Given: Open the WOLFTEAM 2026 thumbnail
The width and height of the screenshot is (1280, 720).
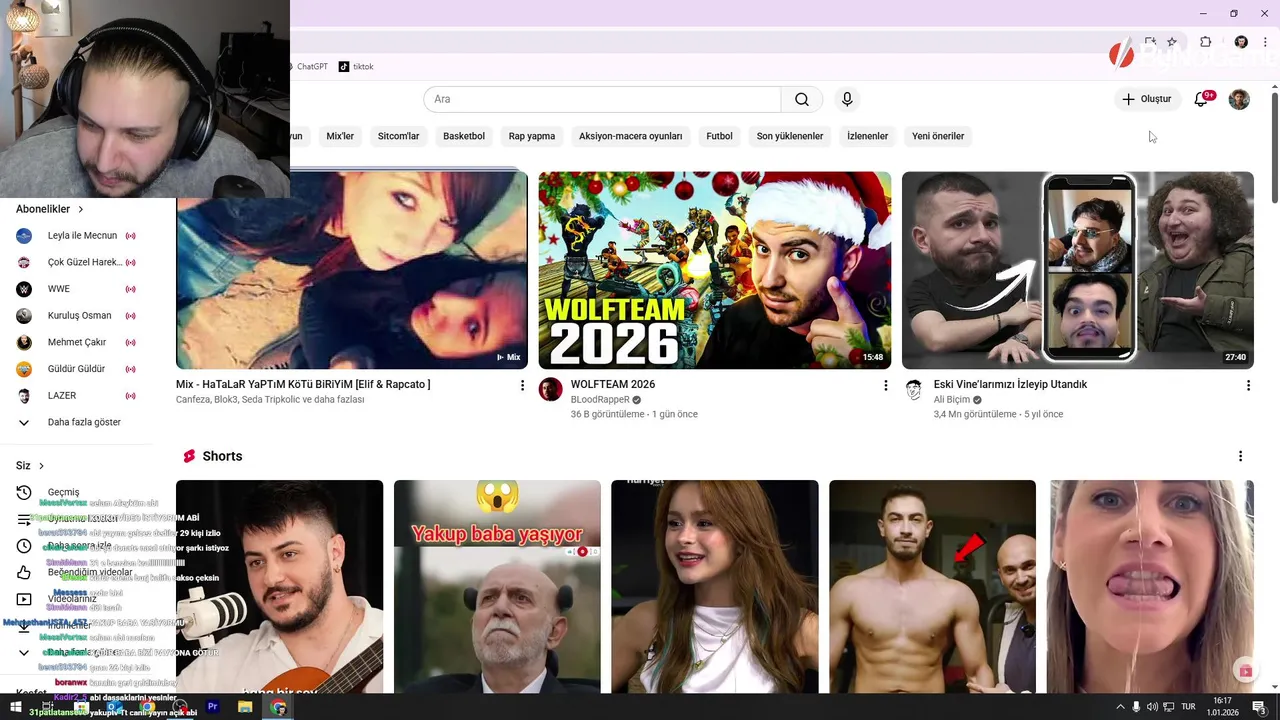Looking at the screenshot, I should [715, 270].
